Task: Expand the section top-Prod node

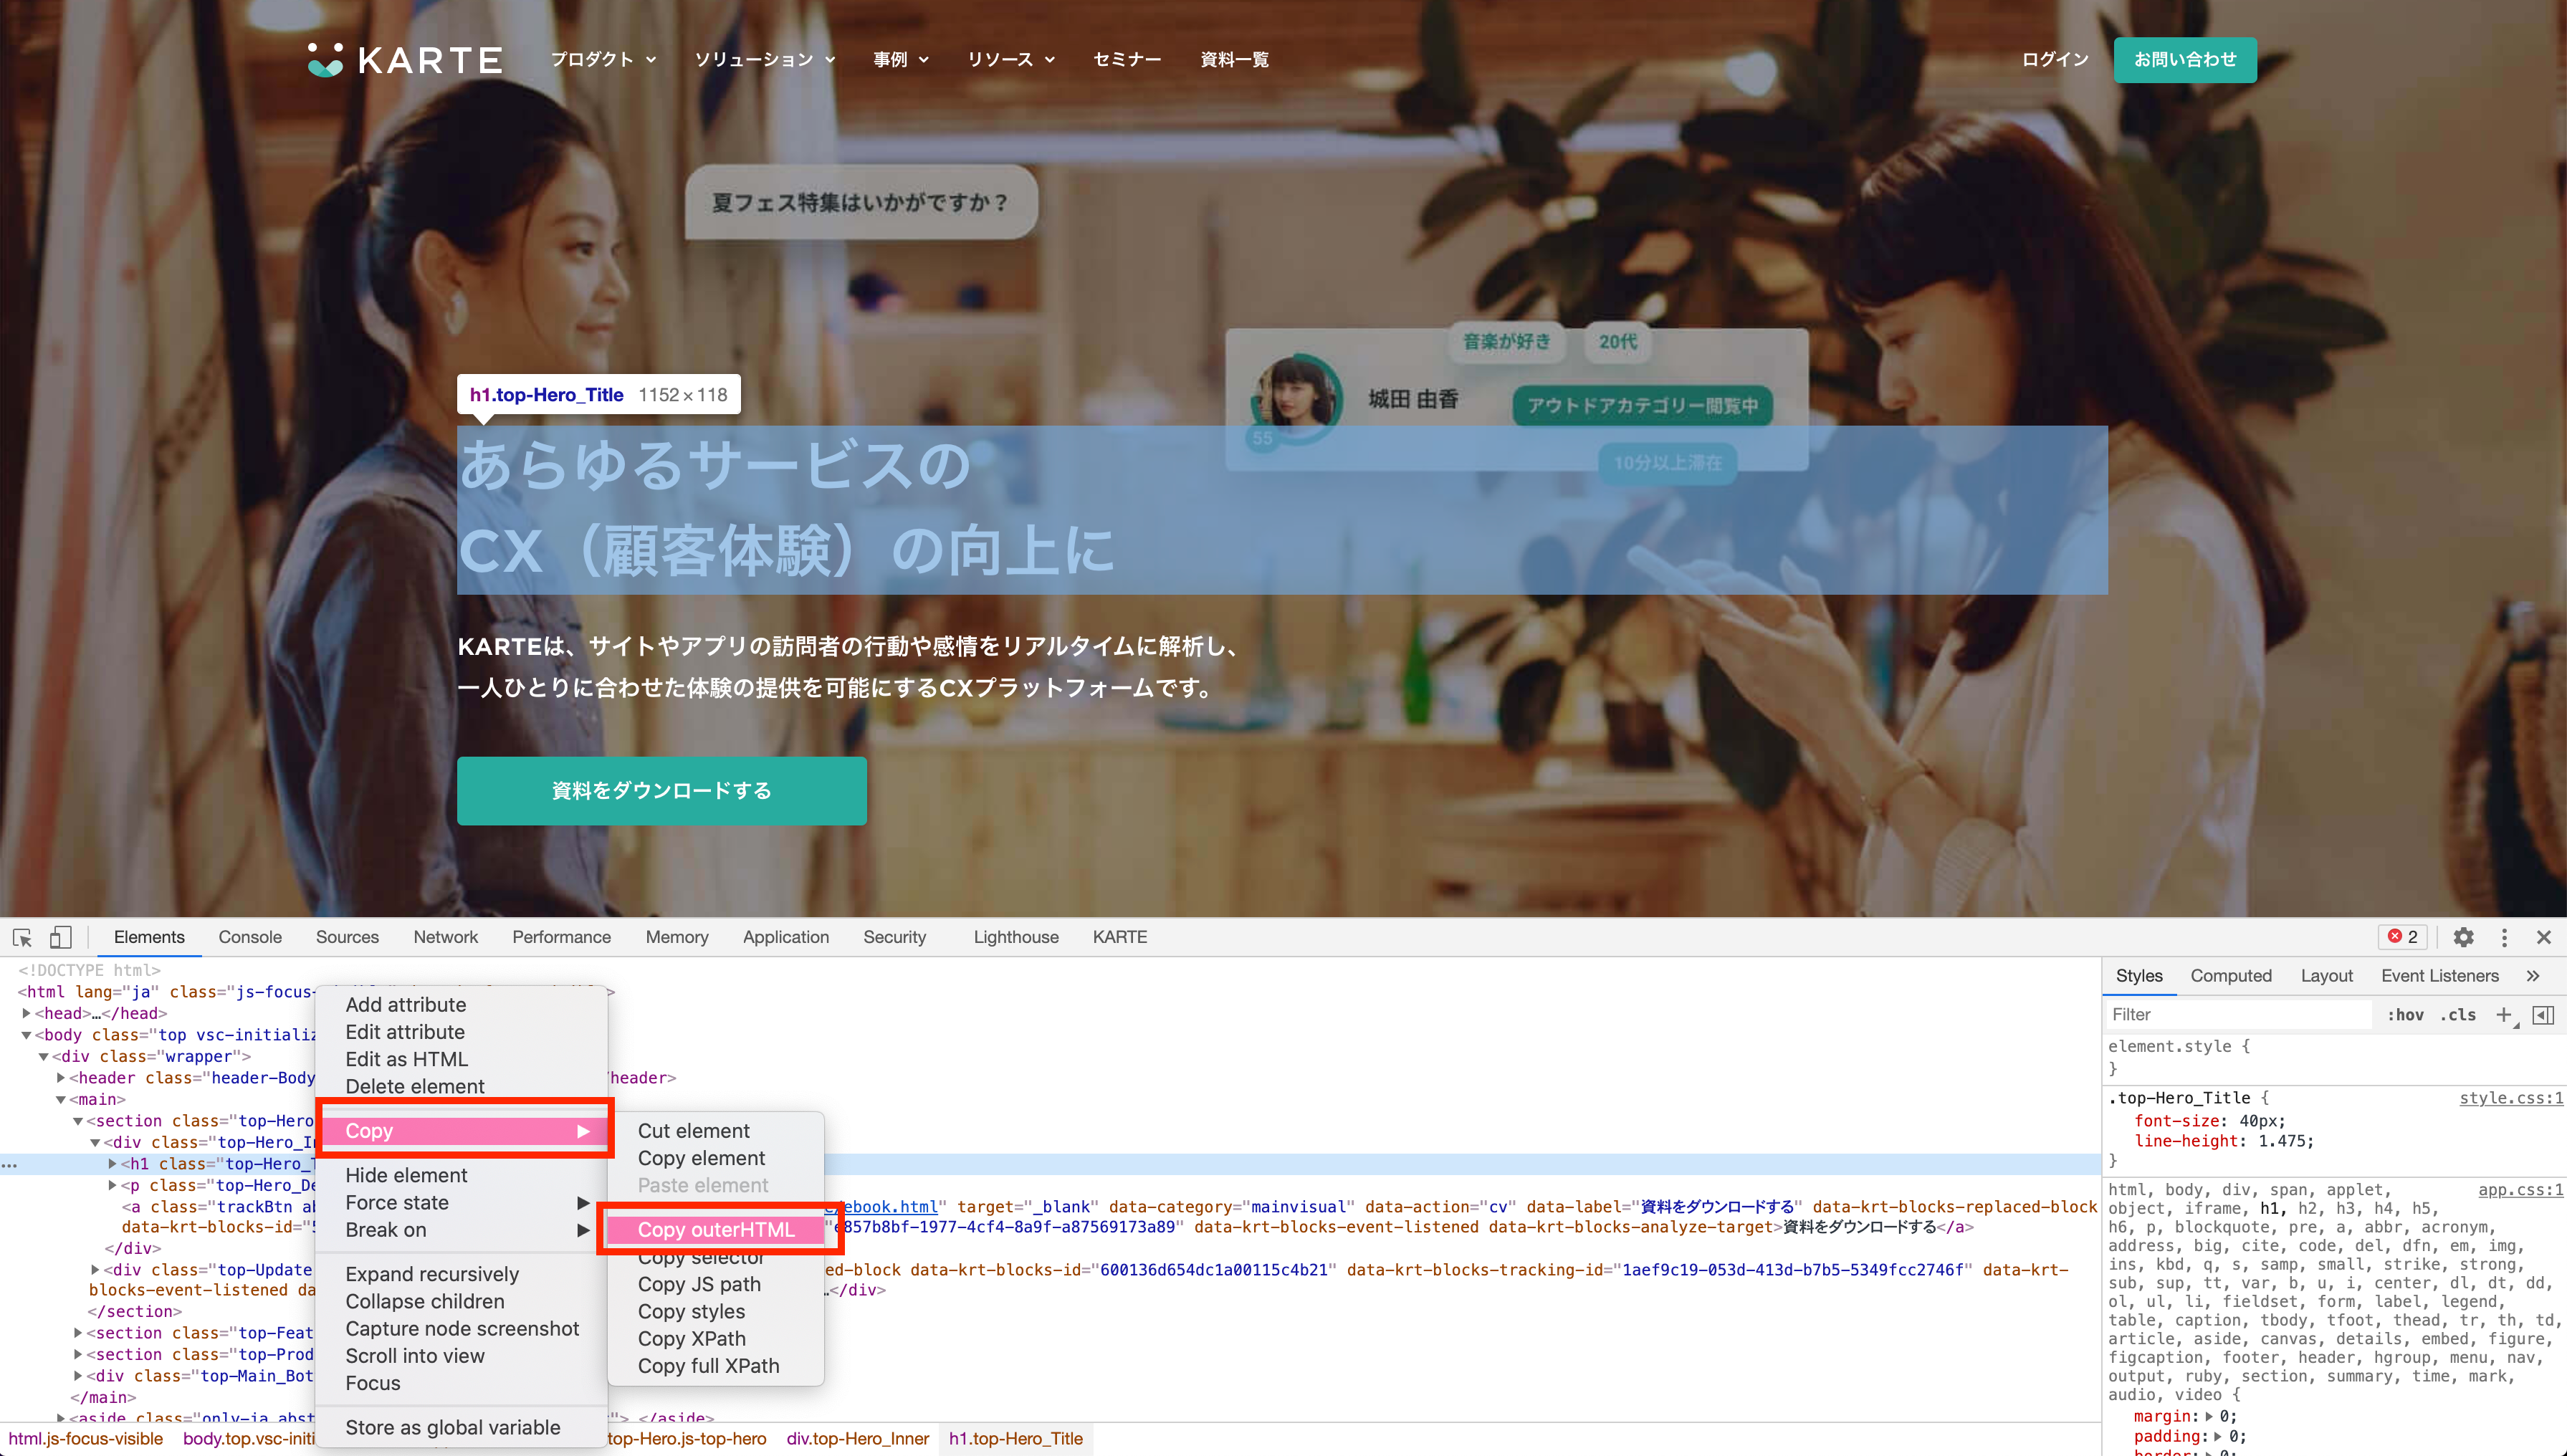Action: coord(78,1354)
